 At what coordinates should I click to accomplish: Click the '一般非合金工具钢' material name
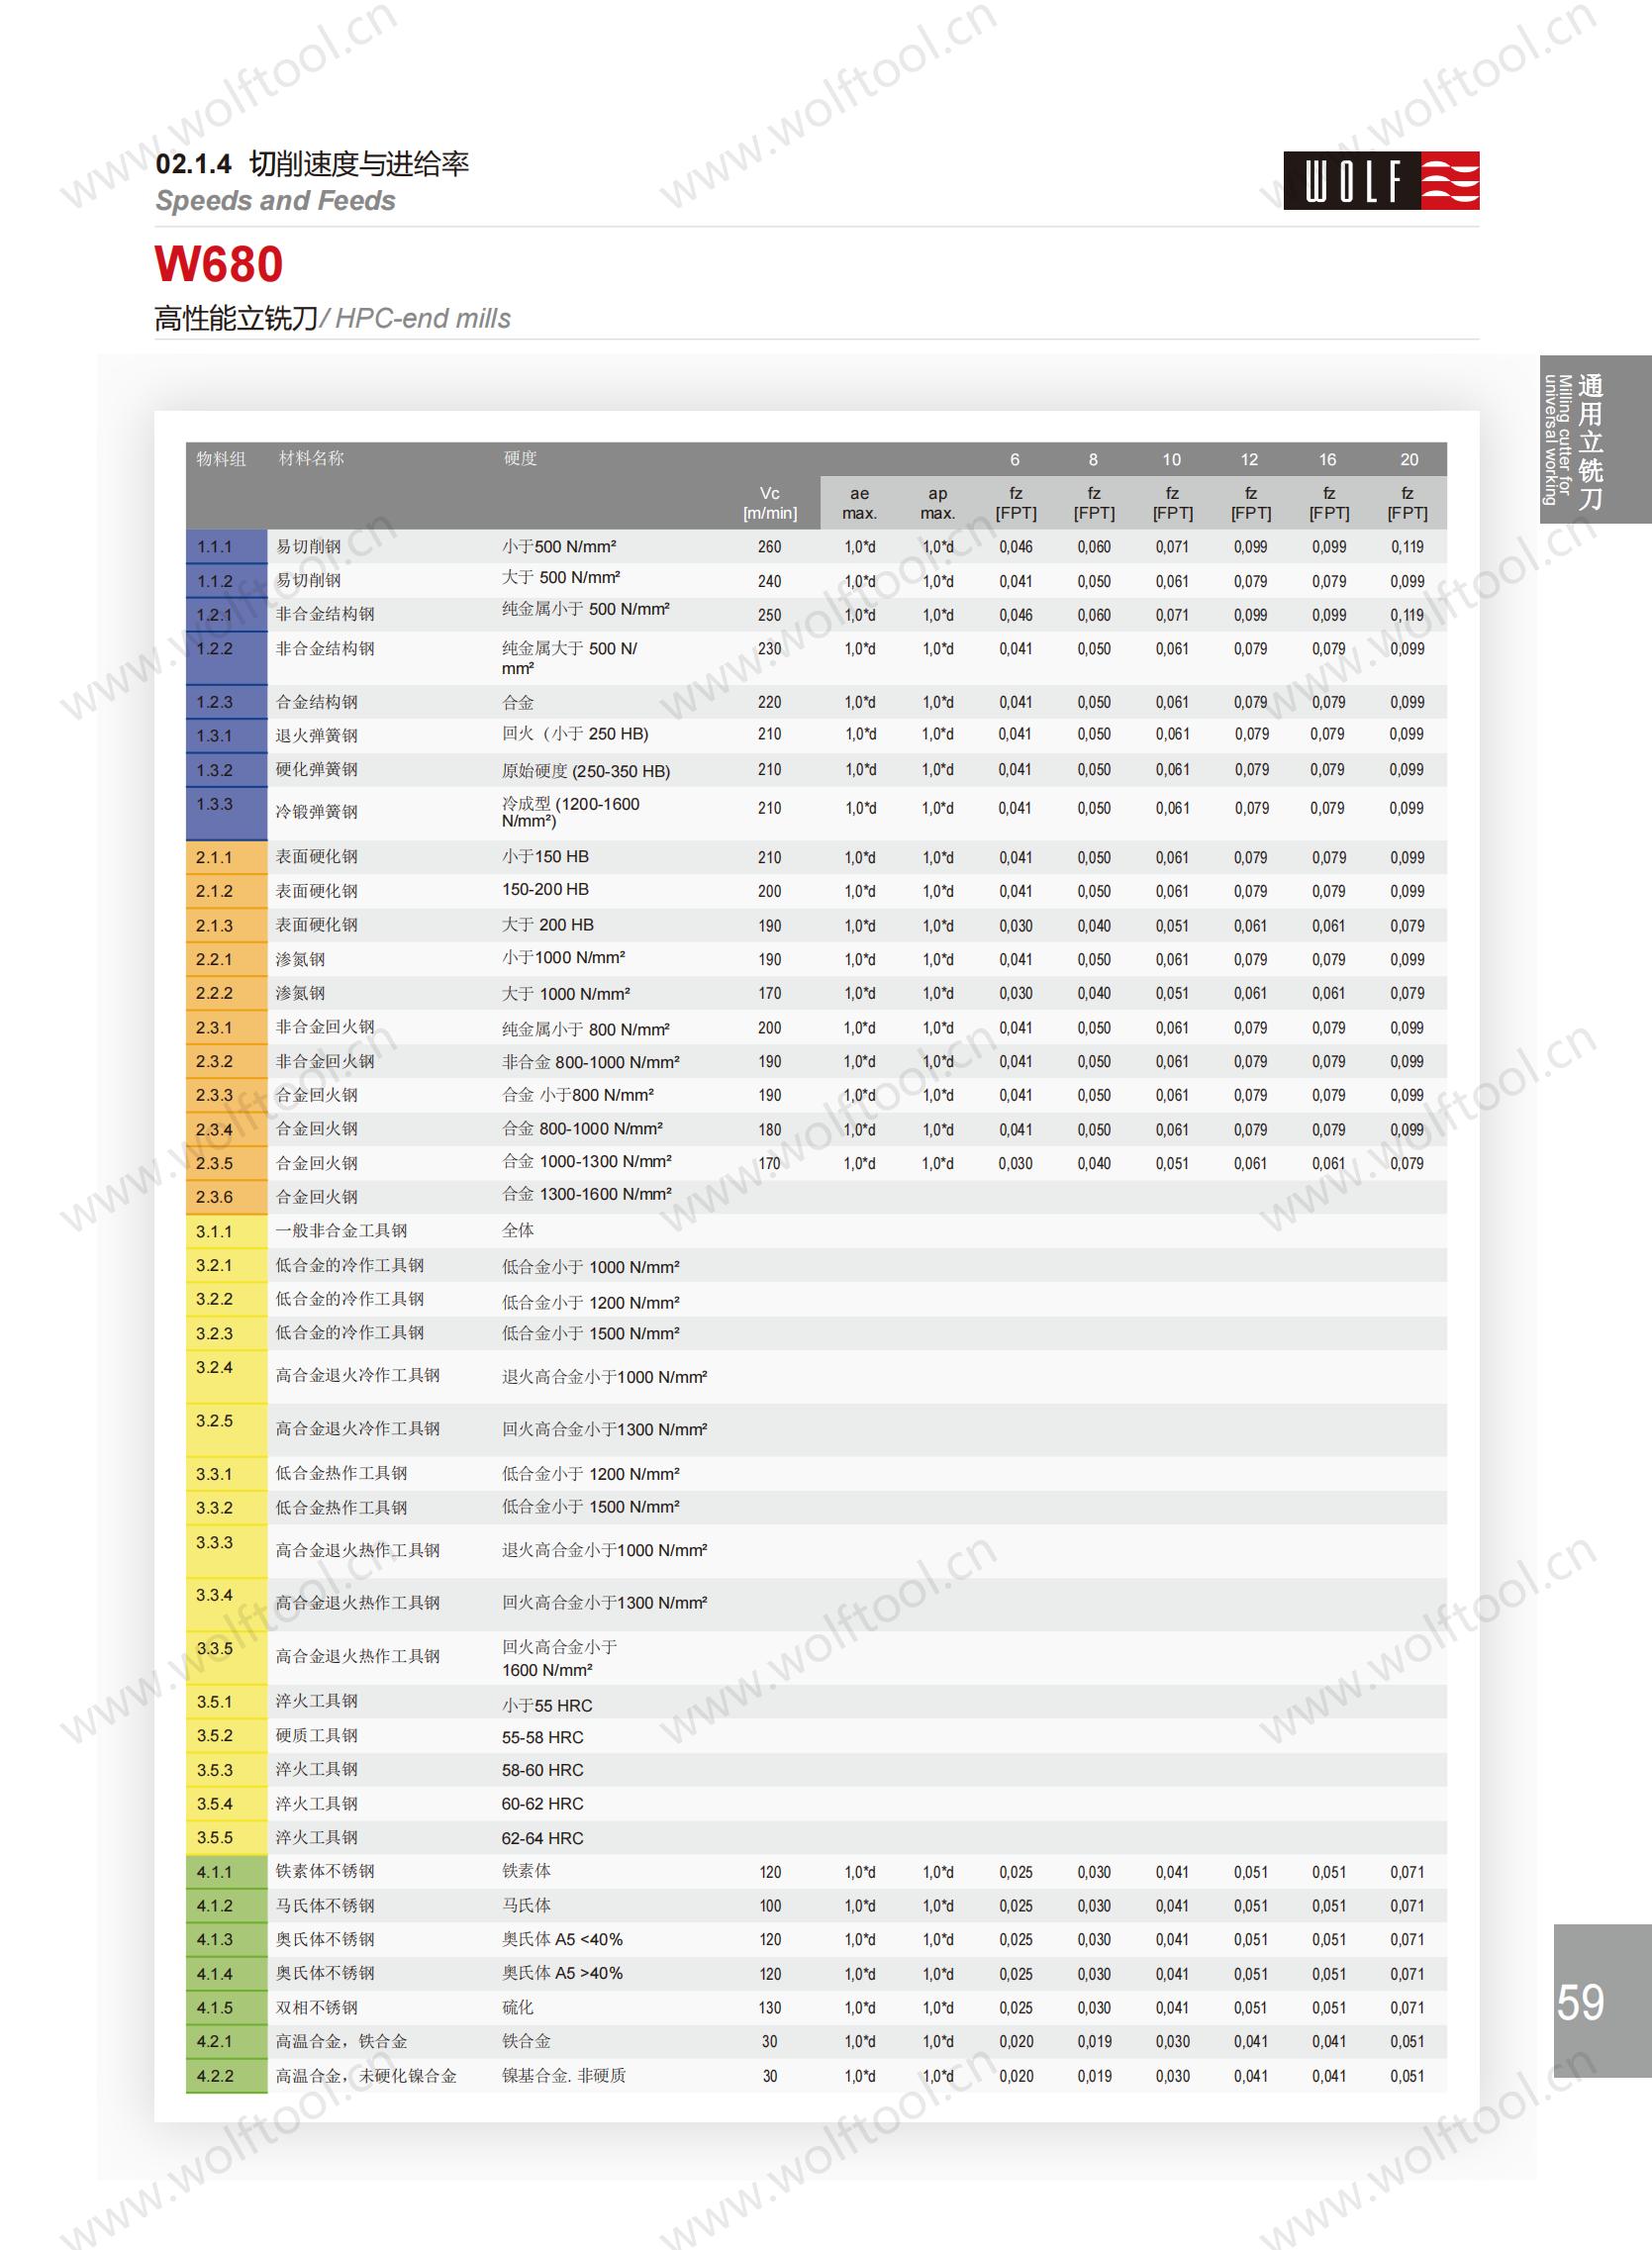[341, 1231]
